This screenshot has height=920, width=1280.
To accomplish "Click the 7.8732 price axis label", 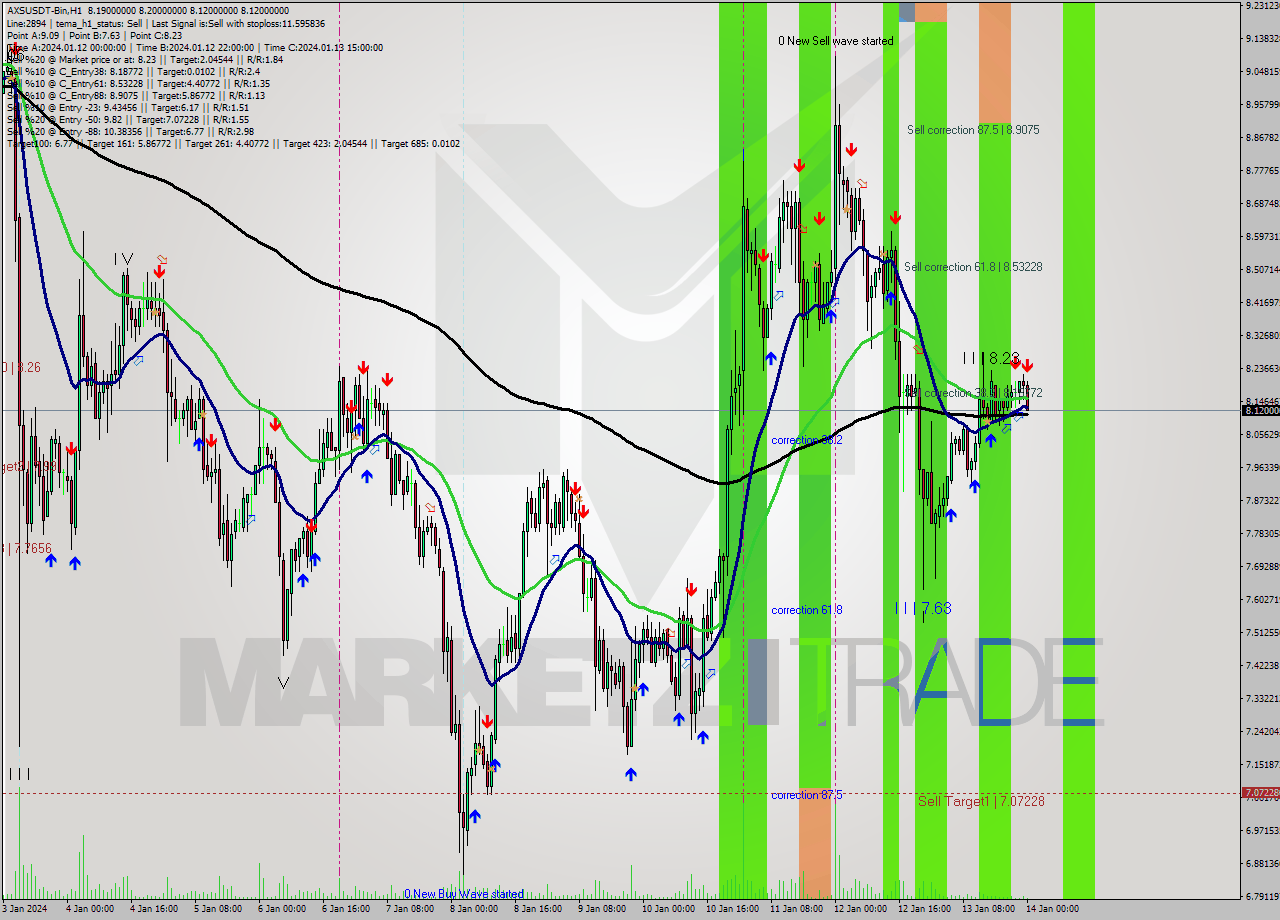I will tap(1262, 500).
